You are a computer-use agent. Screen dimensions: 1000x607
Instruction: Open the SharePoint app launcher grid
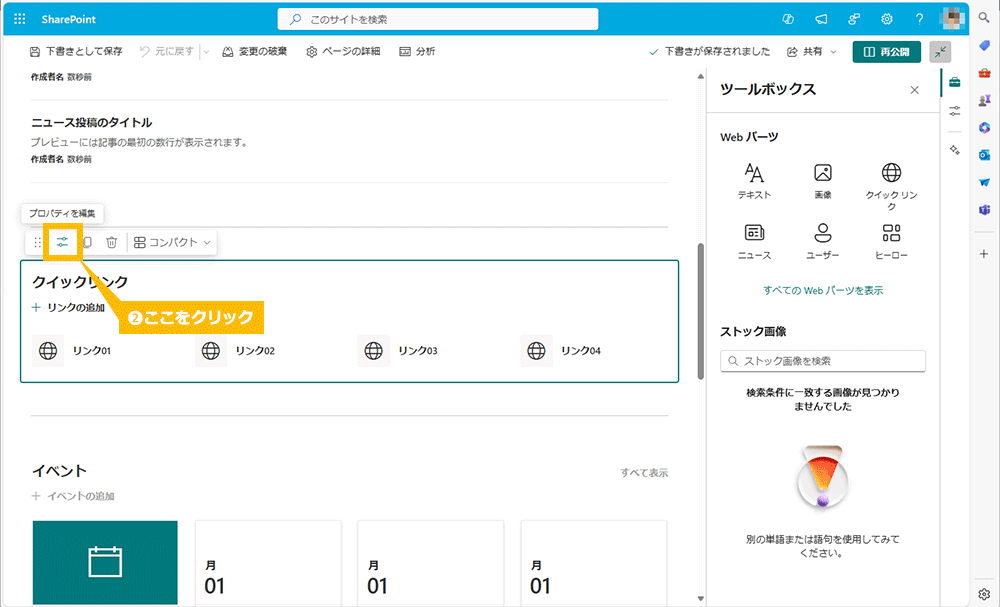coord(20,19)
